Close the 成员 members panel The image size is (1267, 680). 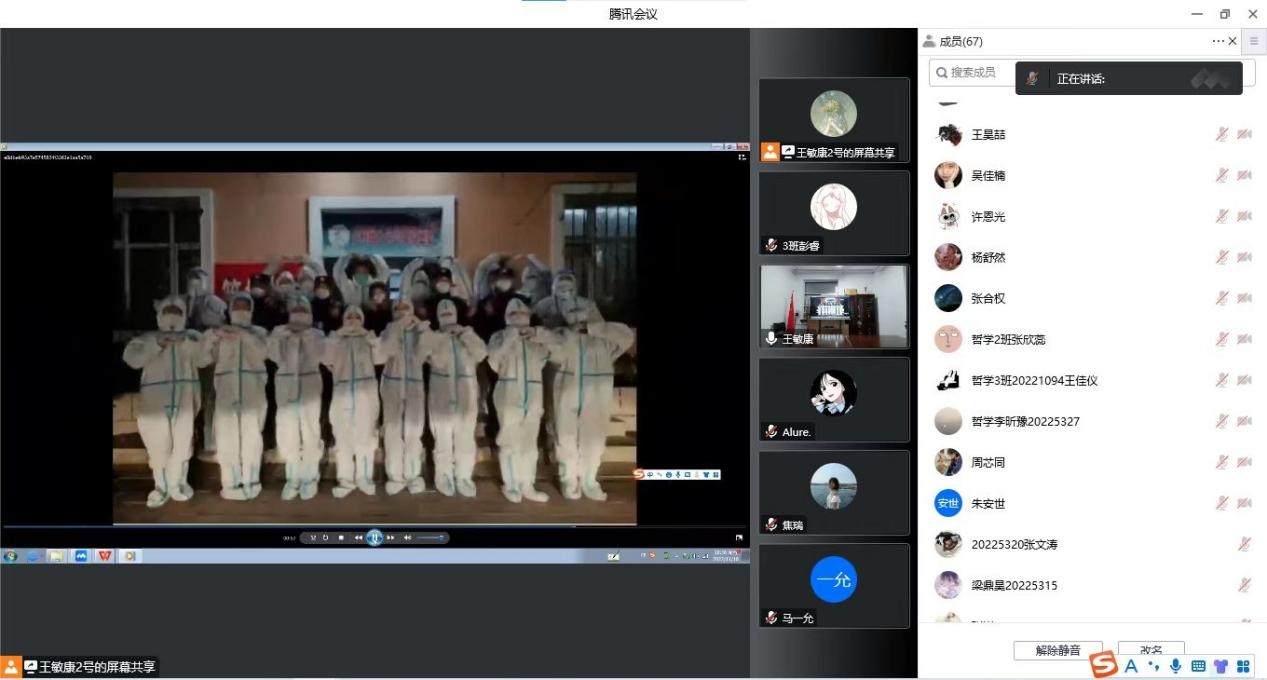coord(1232,41)
